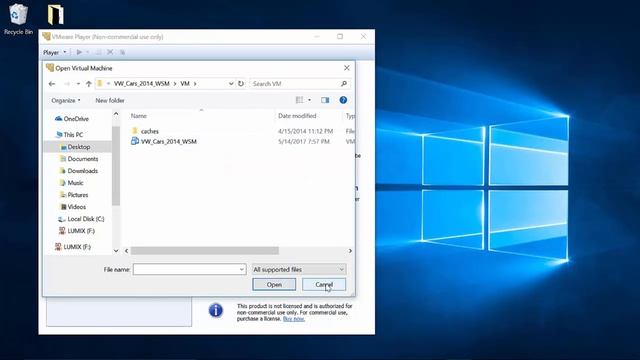640x360 pixels.
Task: Go back using the back arrow
Action: (52, 84)
